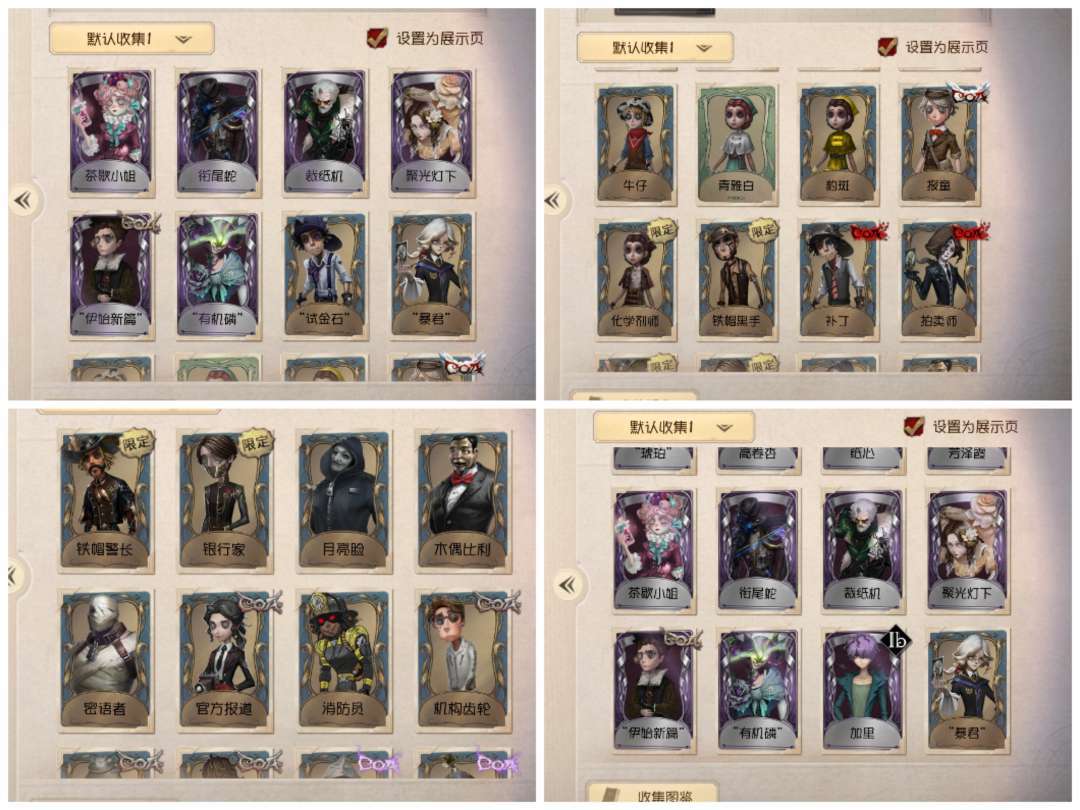The image size is (1080, 810).
Task: Toggle 设置为展示页 checkbox above the 芳泽霞 card
Action: point(913,427)
